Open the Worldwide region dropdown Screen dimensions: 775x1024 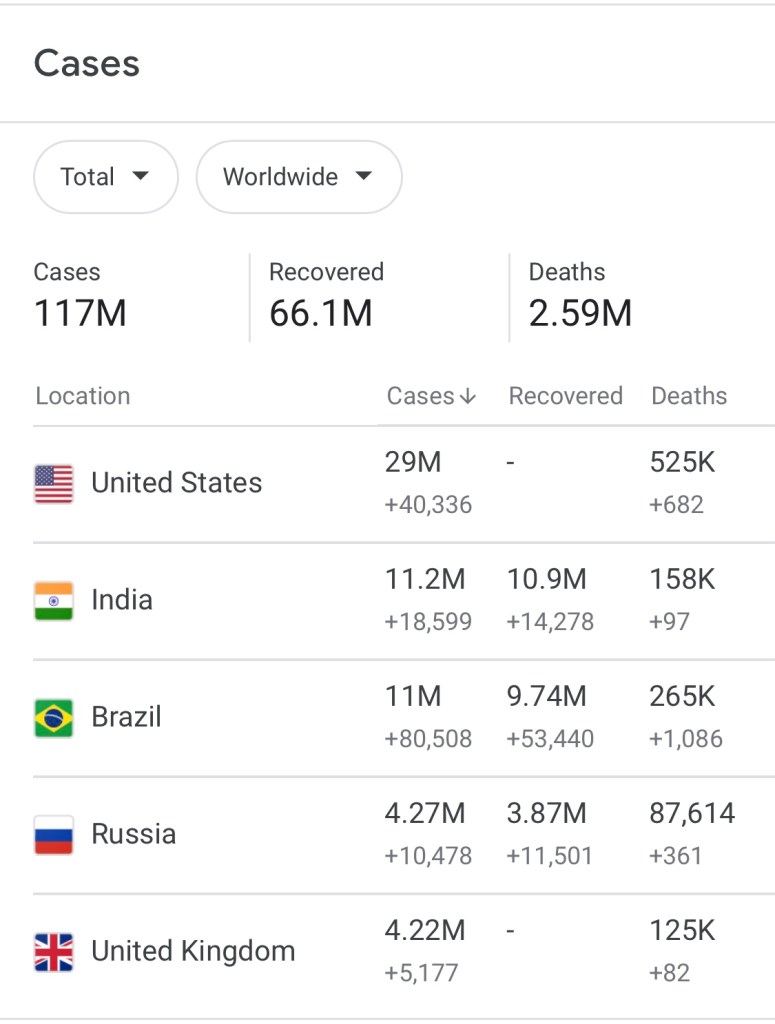(298, 177)
